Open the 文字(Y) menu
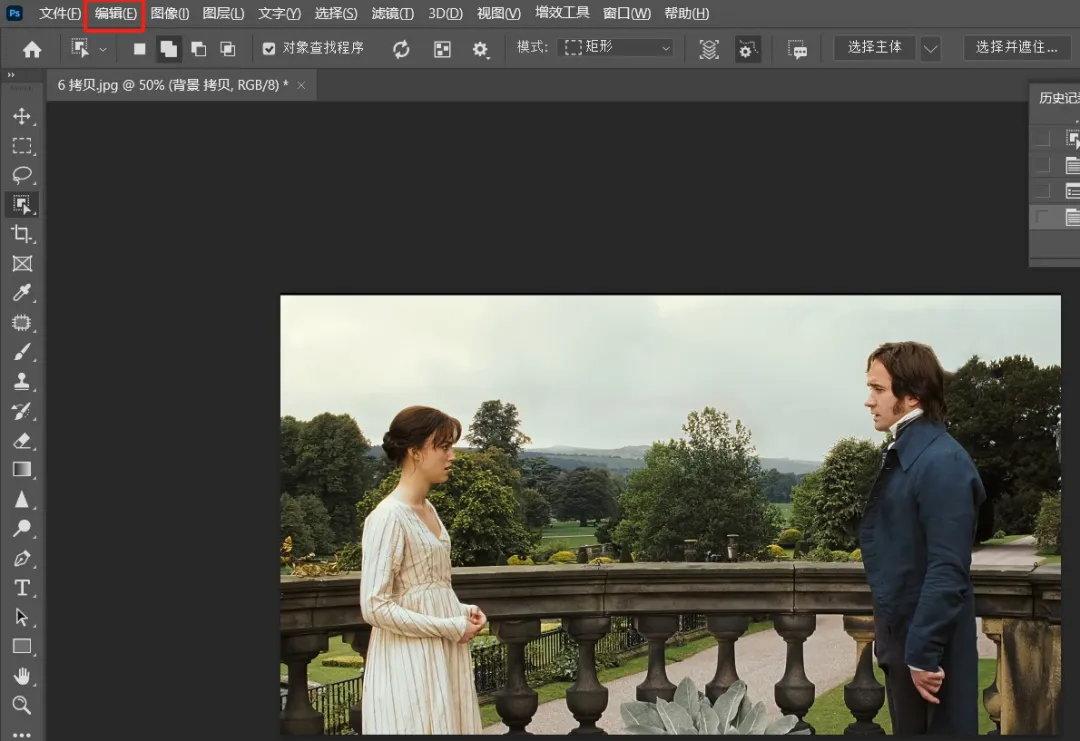The image size is (1080, 741). click(x=279, y=13)
